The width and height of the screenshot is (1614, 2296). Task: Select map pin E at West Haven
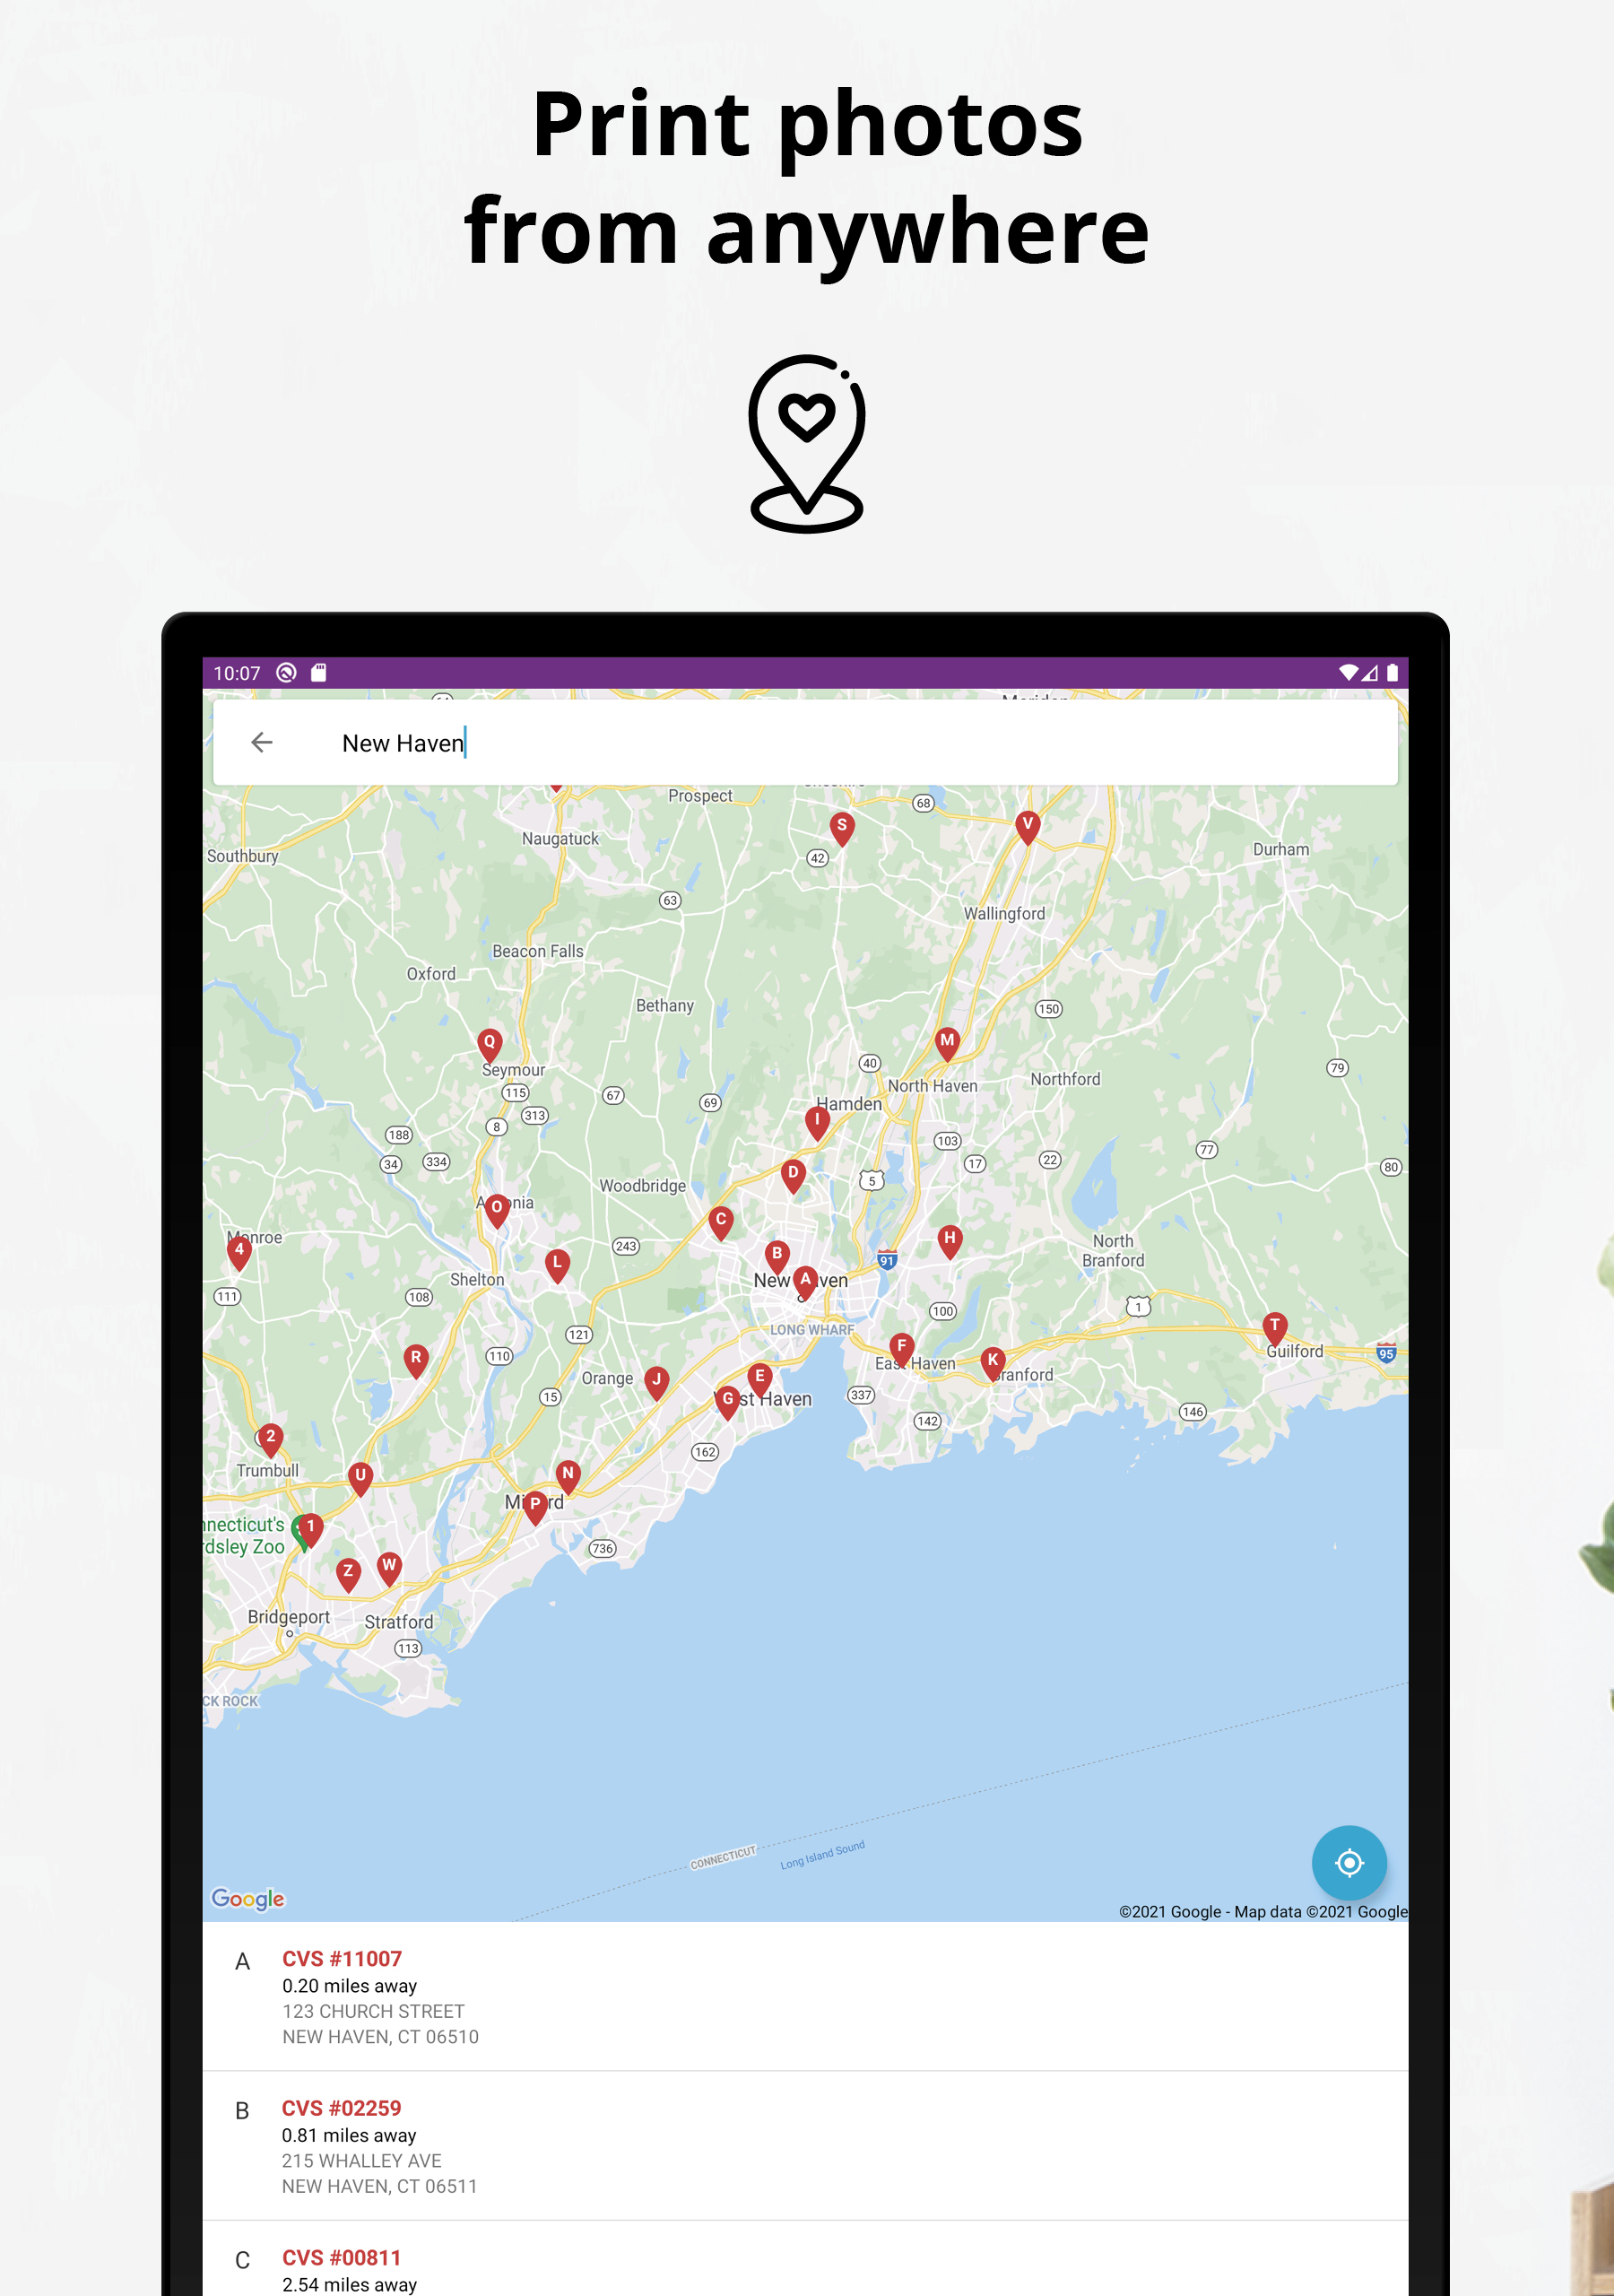[760, 1380]
